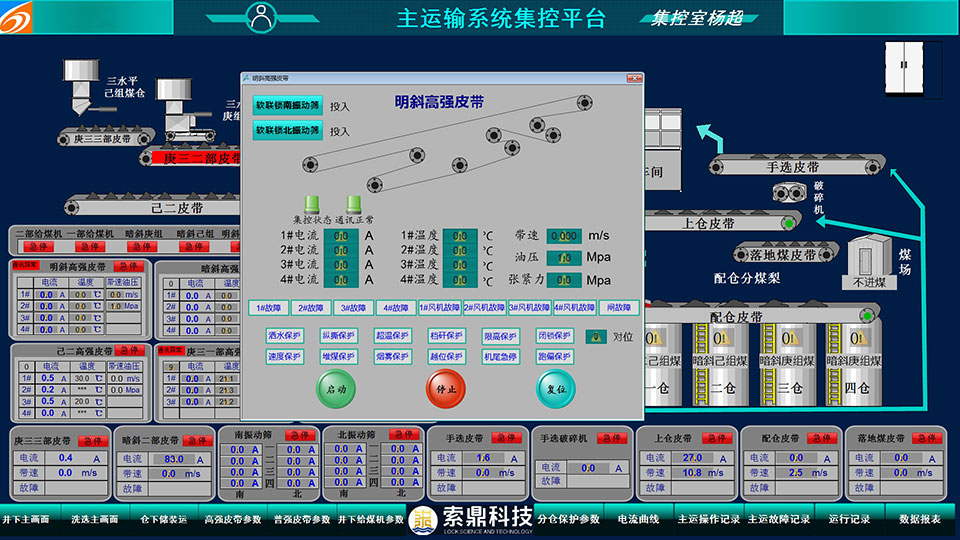The width and height of the screenshot is (960, 540).
Task: Toggle the 洒水保护 protection button
Action: [284, 336]
